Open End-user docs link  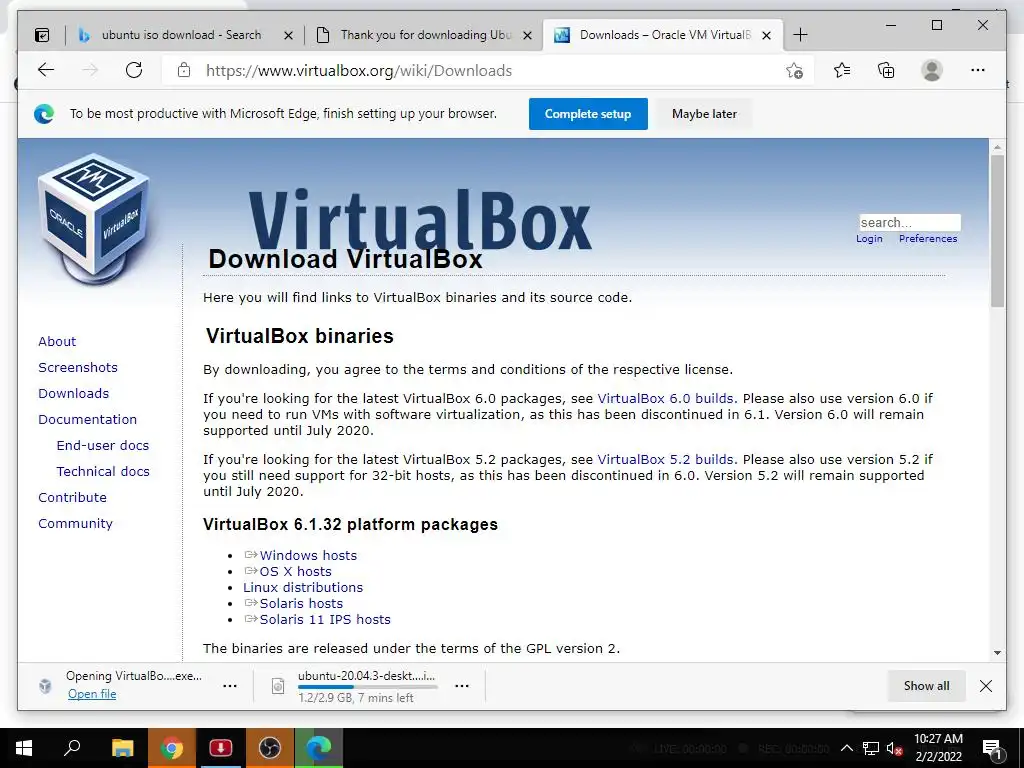coord(103,445)
